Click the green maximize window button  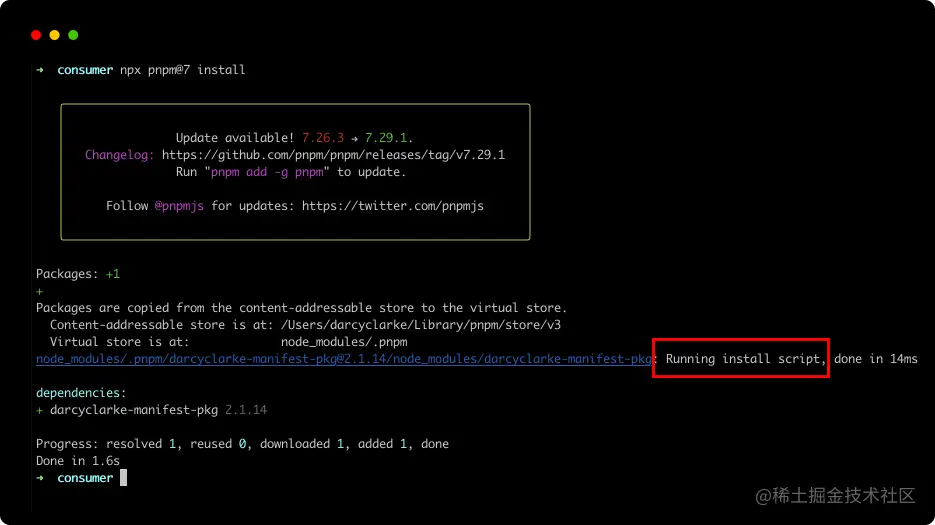(73, 35)
